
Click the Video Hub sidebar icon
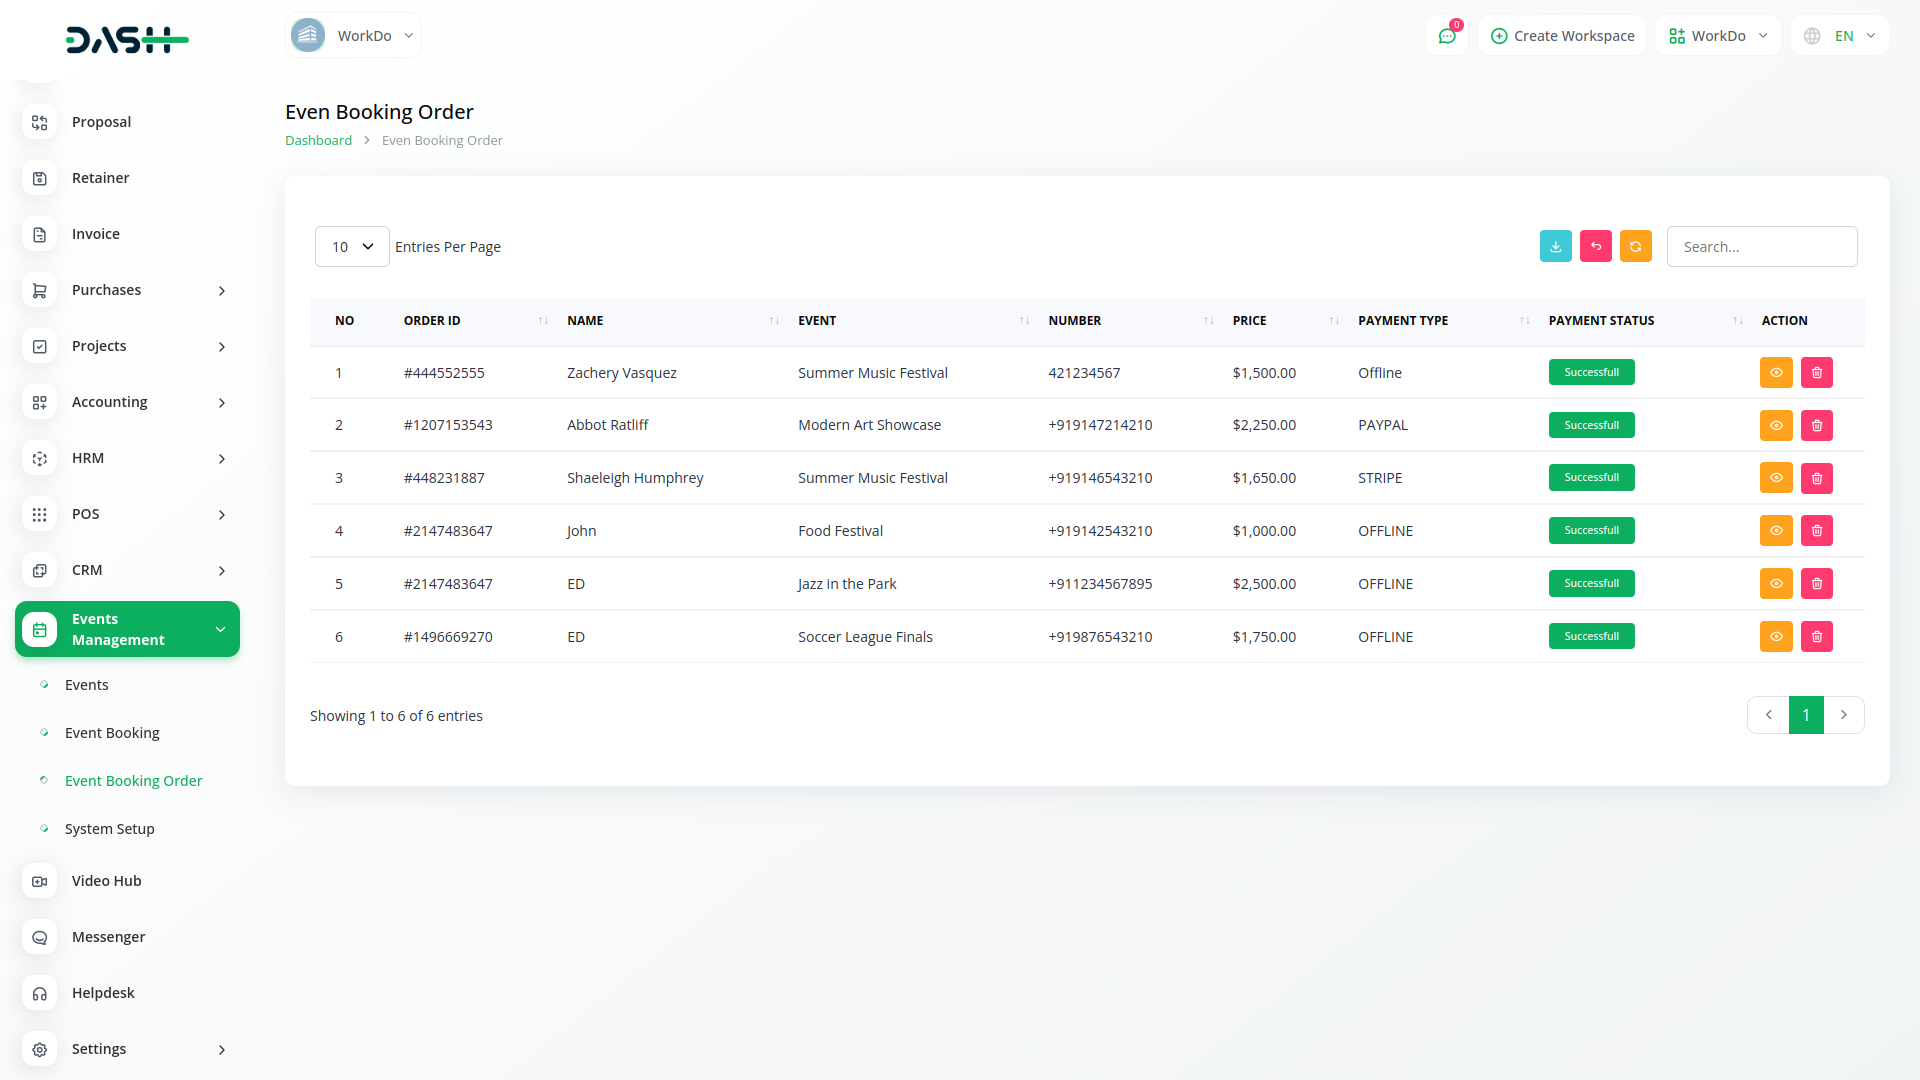click(40, 881)
